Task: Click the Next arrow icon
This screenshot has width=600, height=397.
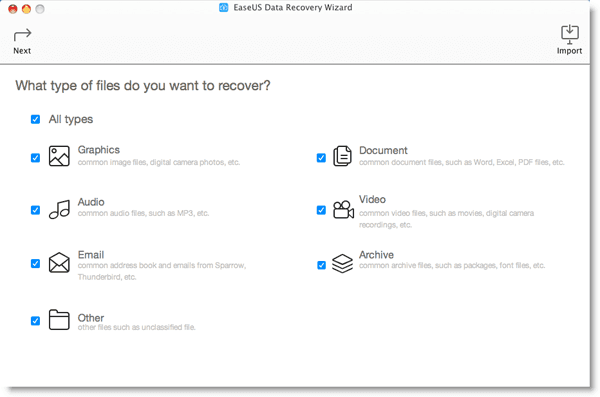Action: [22, 35]
